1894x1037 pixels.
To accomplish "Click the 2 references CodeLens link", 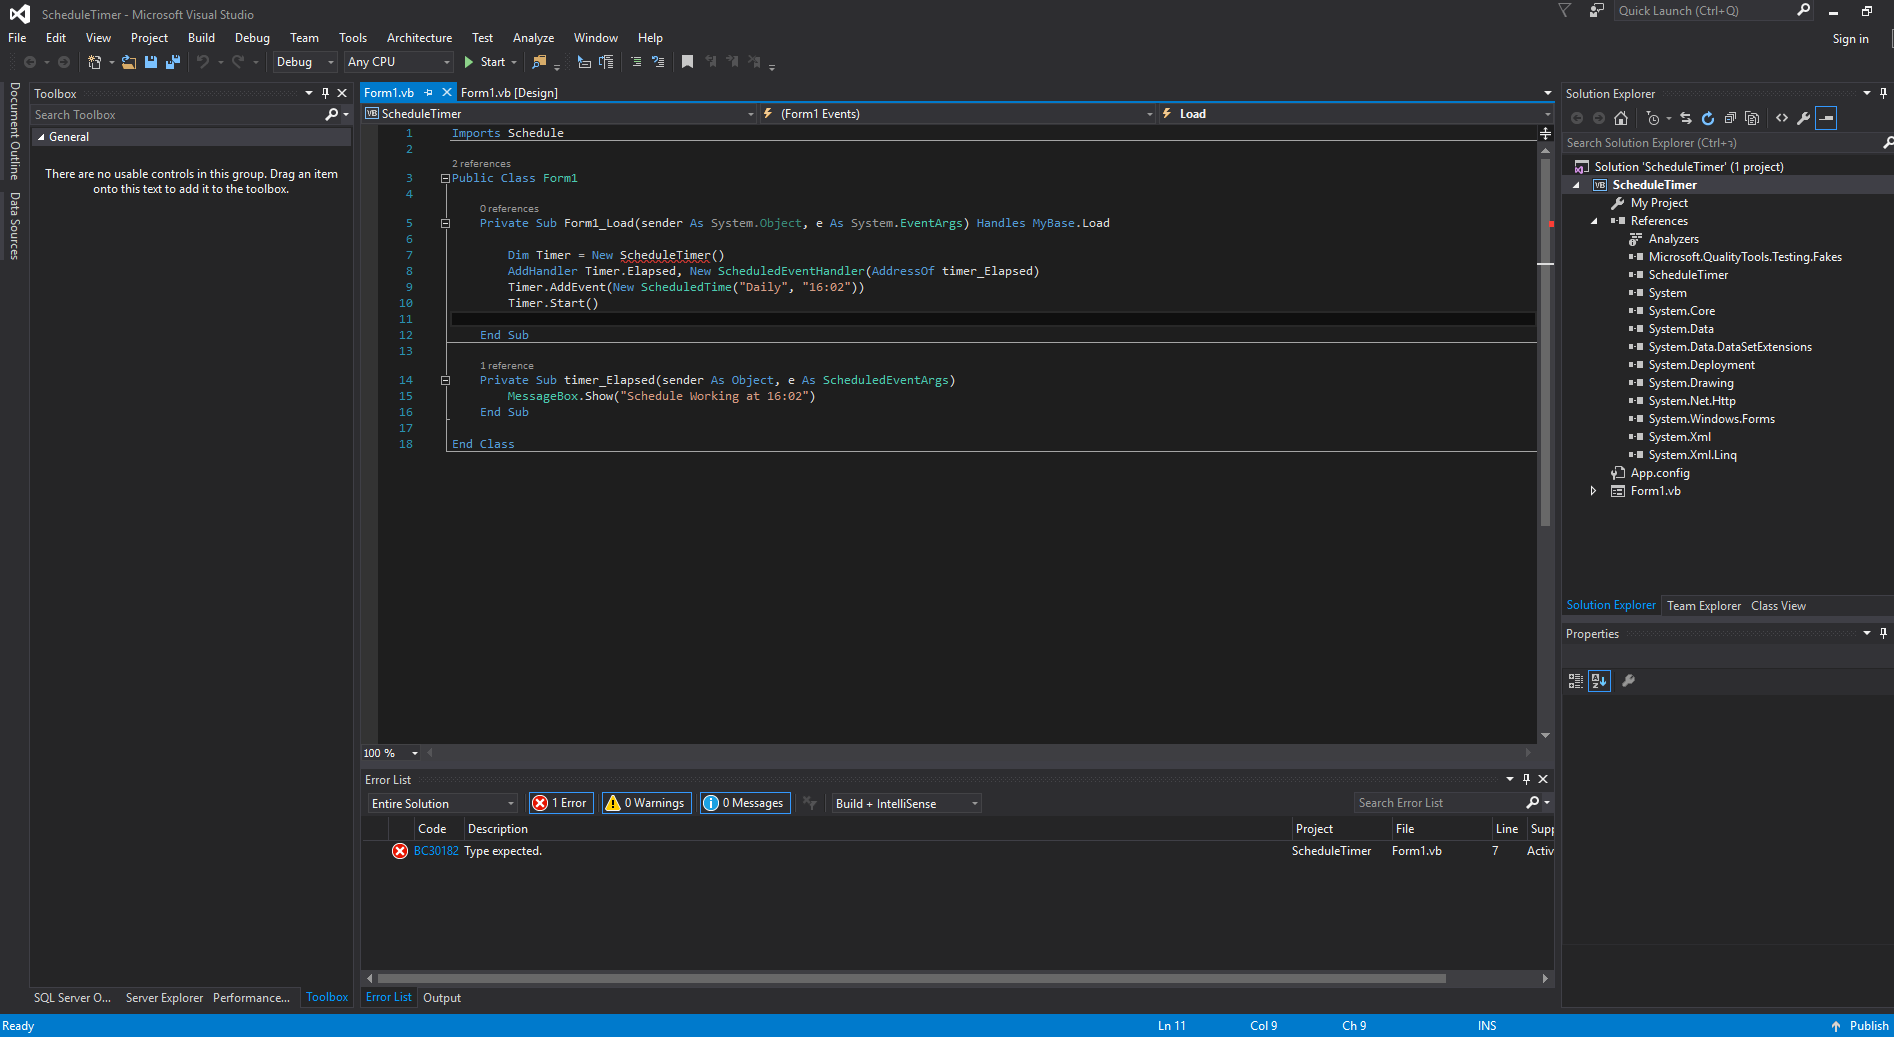I will coord(481,164).
